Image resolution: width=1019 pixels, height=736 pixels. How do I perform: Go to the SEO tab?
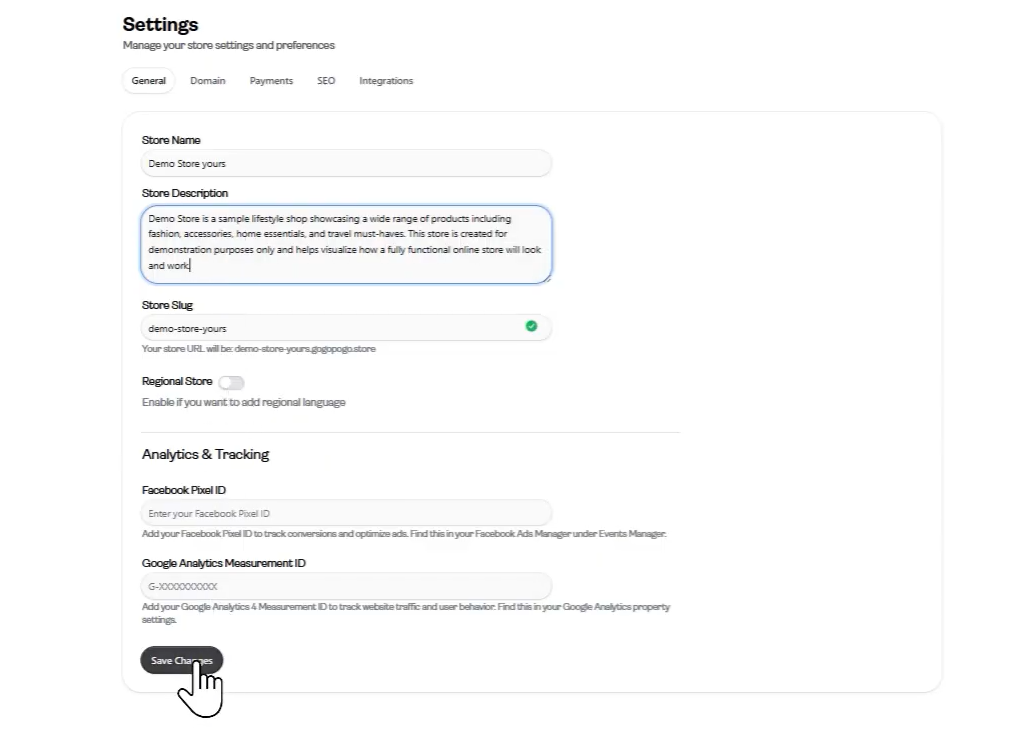click(x=326, y=81)
